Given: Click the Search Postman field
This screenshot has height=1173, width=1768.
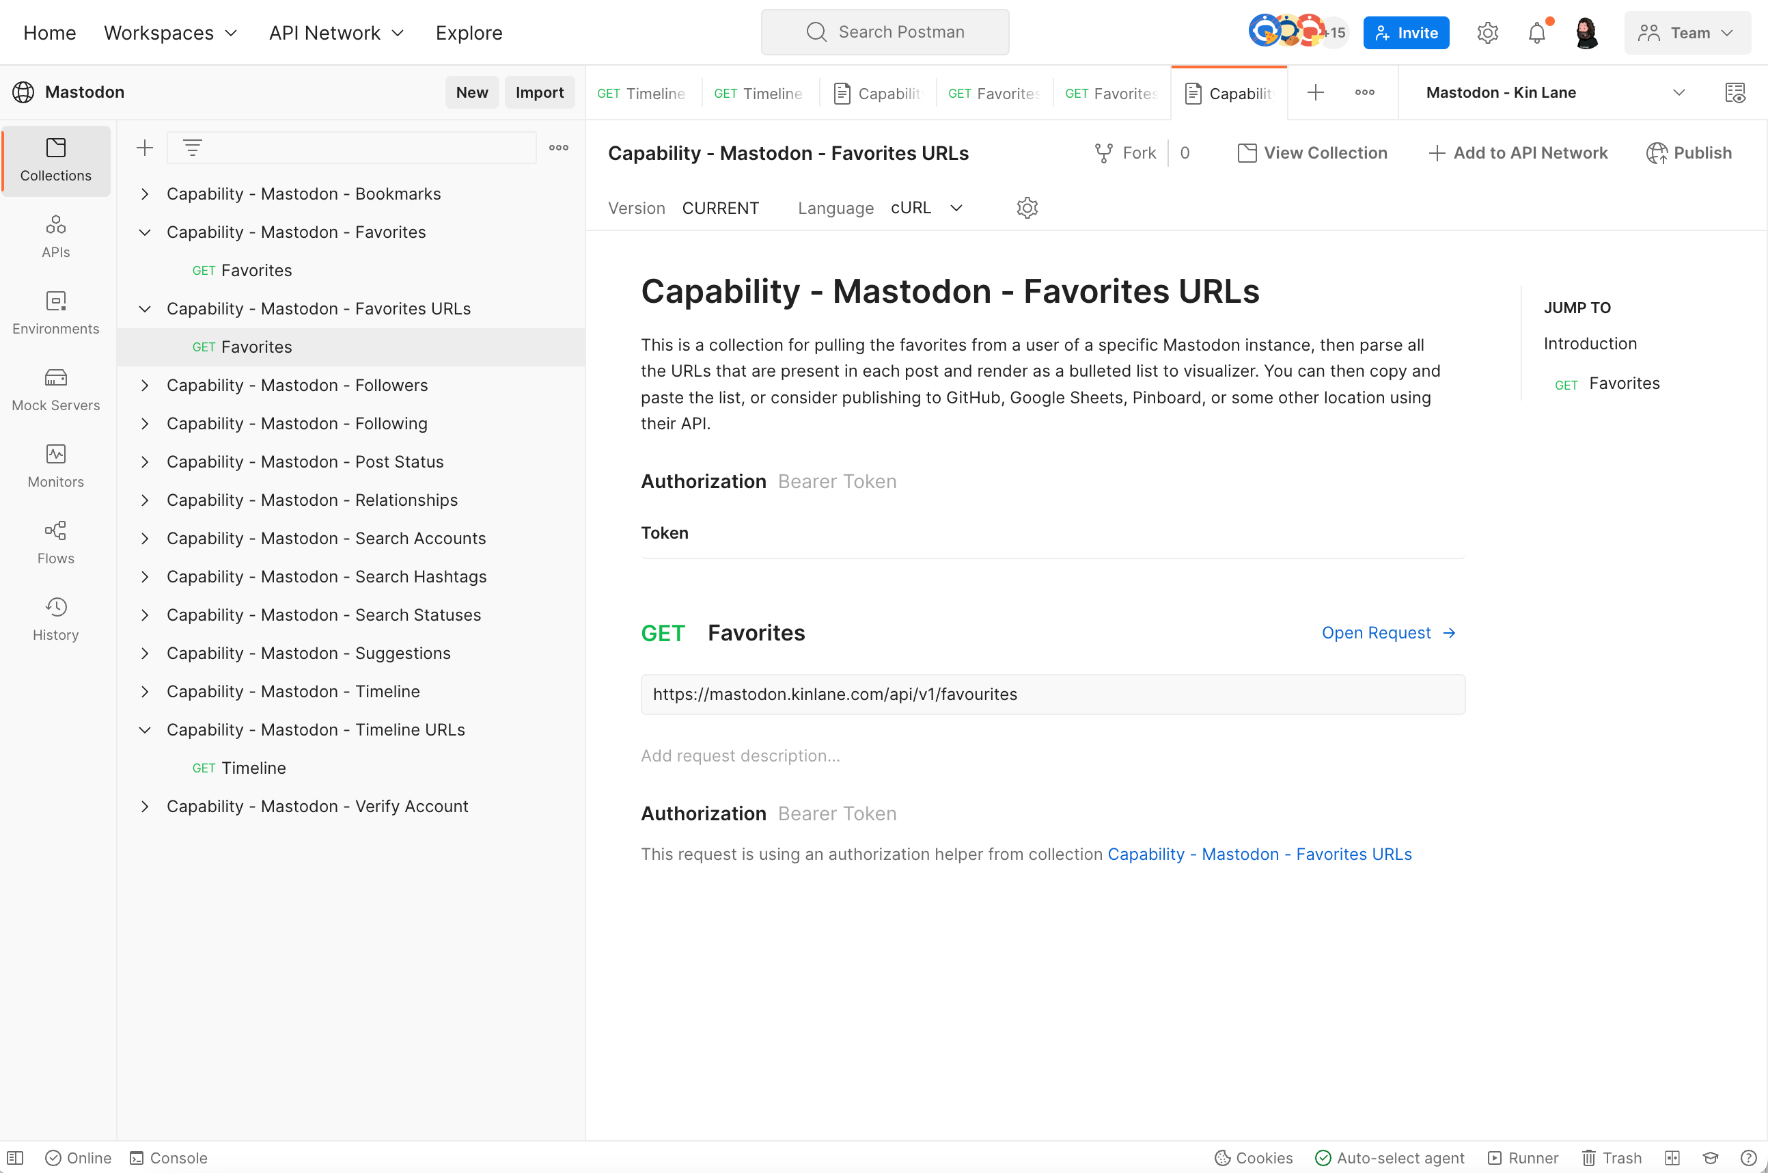Looking at the screenshot, I should pos(885,32).
